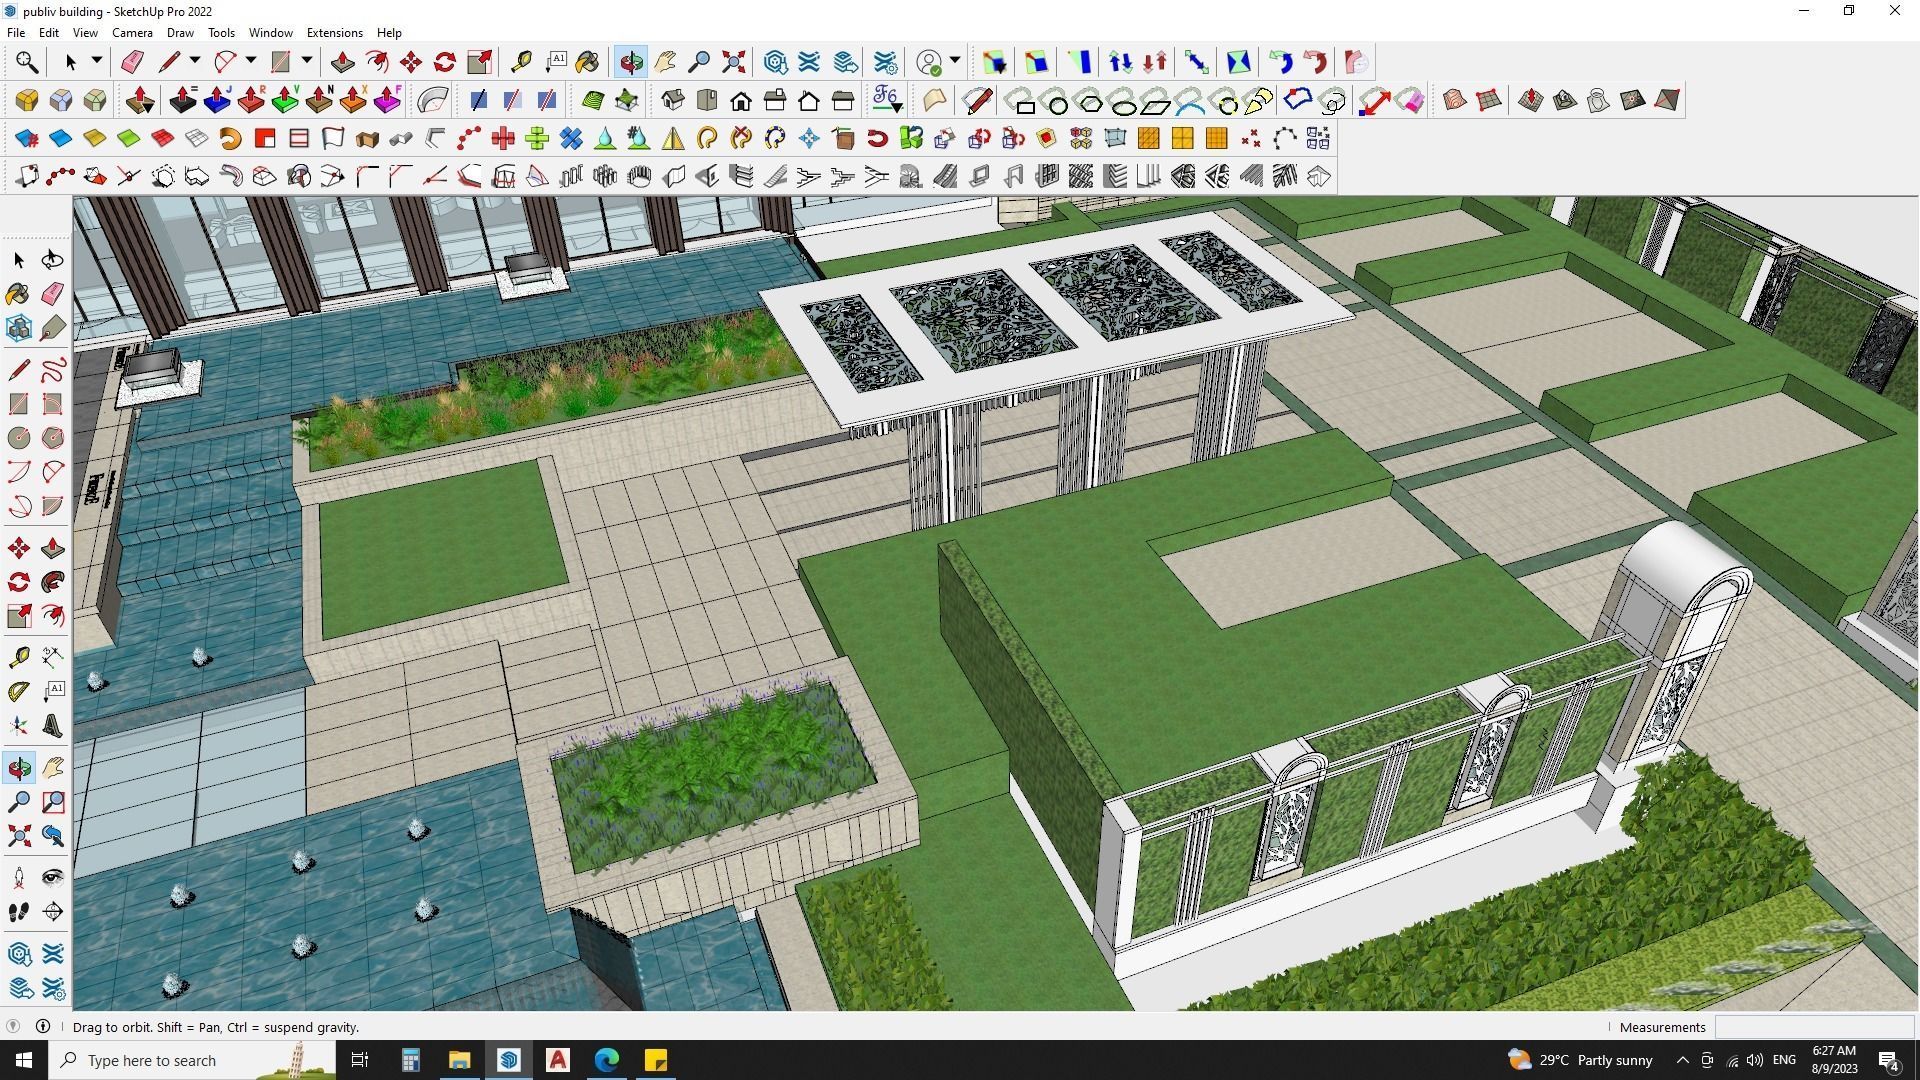
Task: Expand the user account dropdown arrow
Action: coord(955,62)
